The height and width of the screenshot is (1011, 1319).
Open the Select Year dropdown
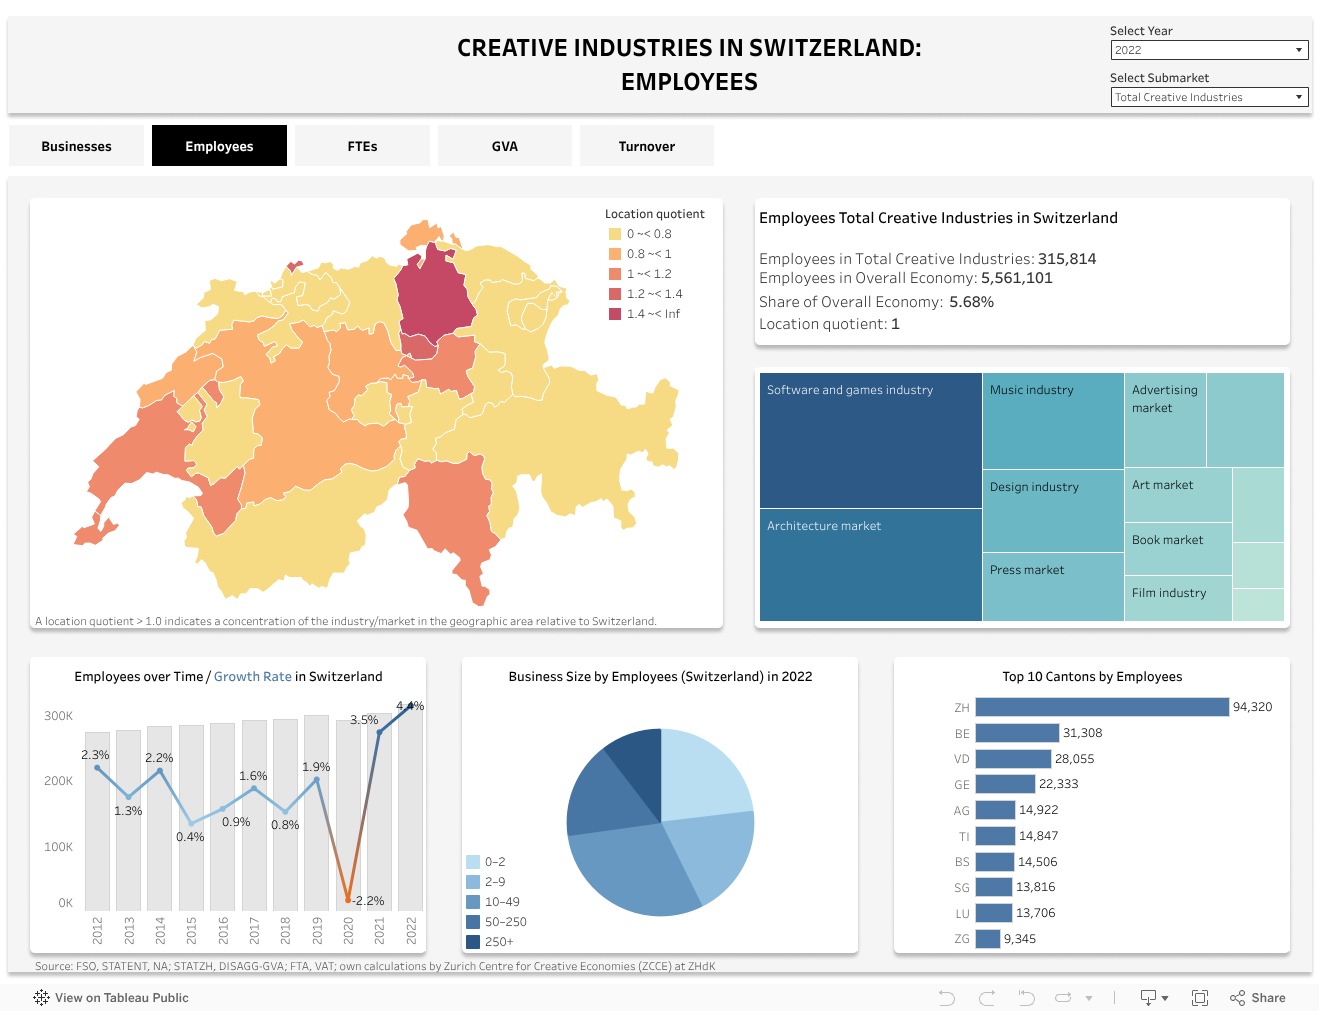click(1209, 50)
